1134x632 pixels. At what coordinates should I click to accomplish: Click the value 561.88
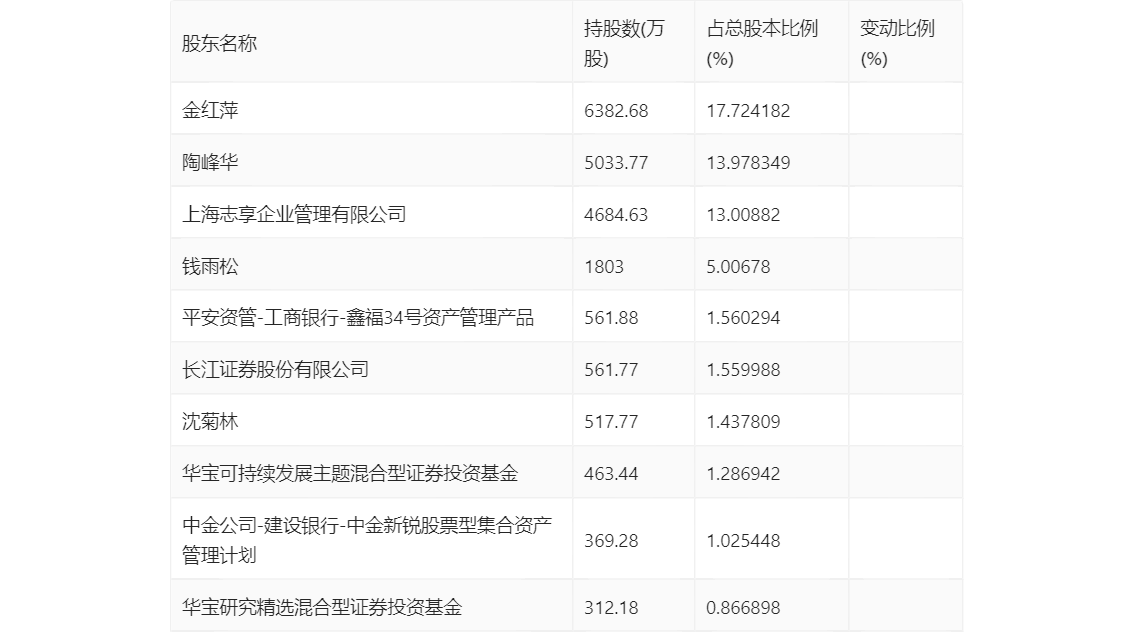coord(611,318)
